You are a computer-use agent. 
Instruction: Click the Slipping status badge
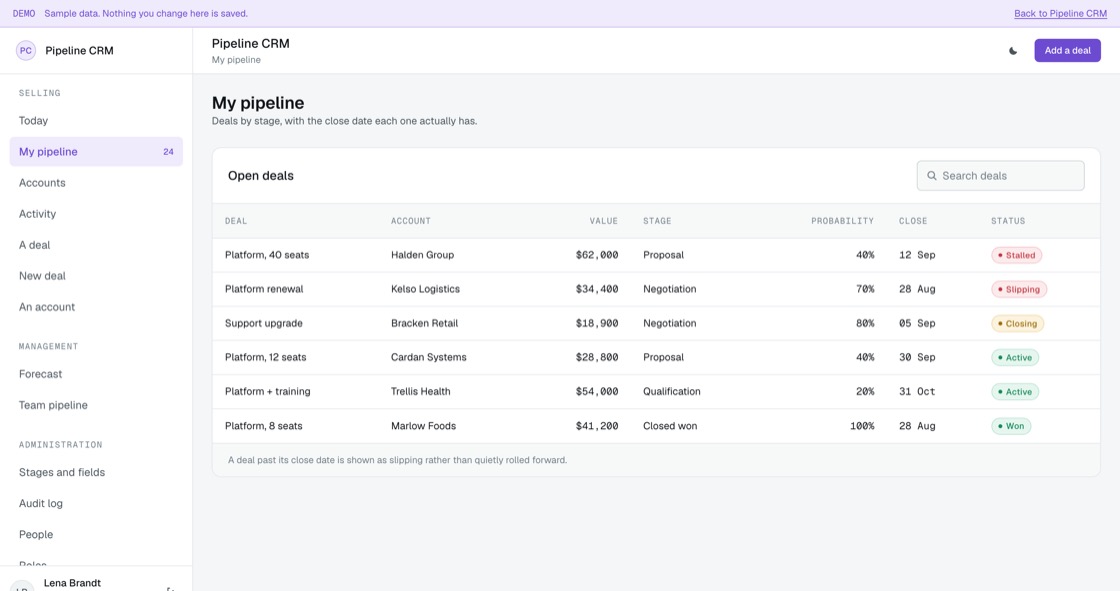(x=1019, y=289)
